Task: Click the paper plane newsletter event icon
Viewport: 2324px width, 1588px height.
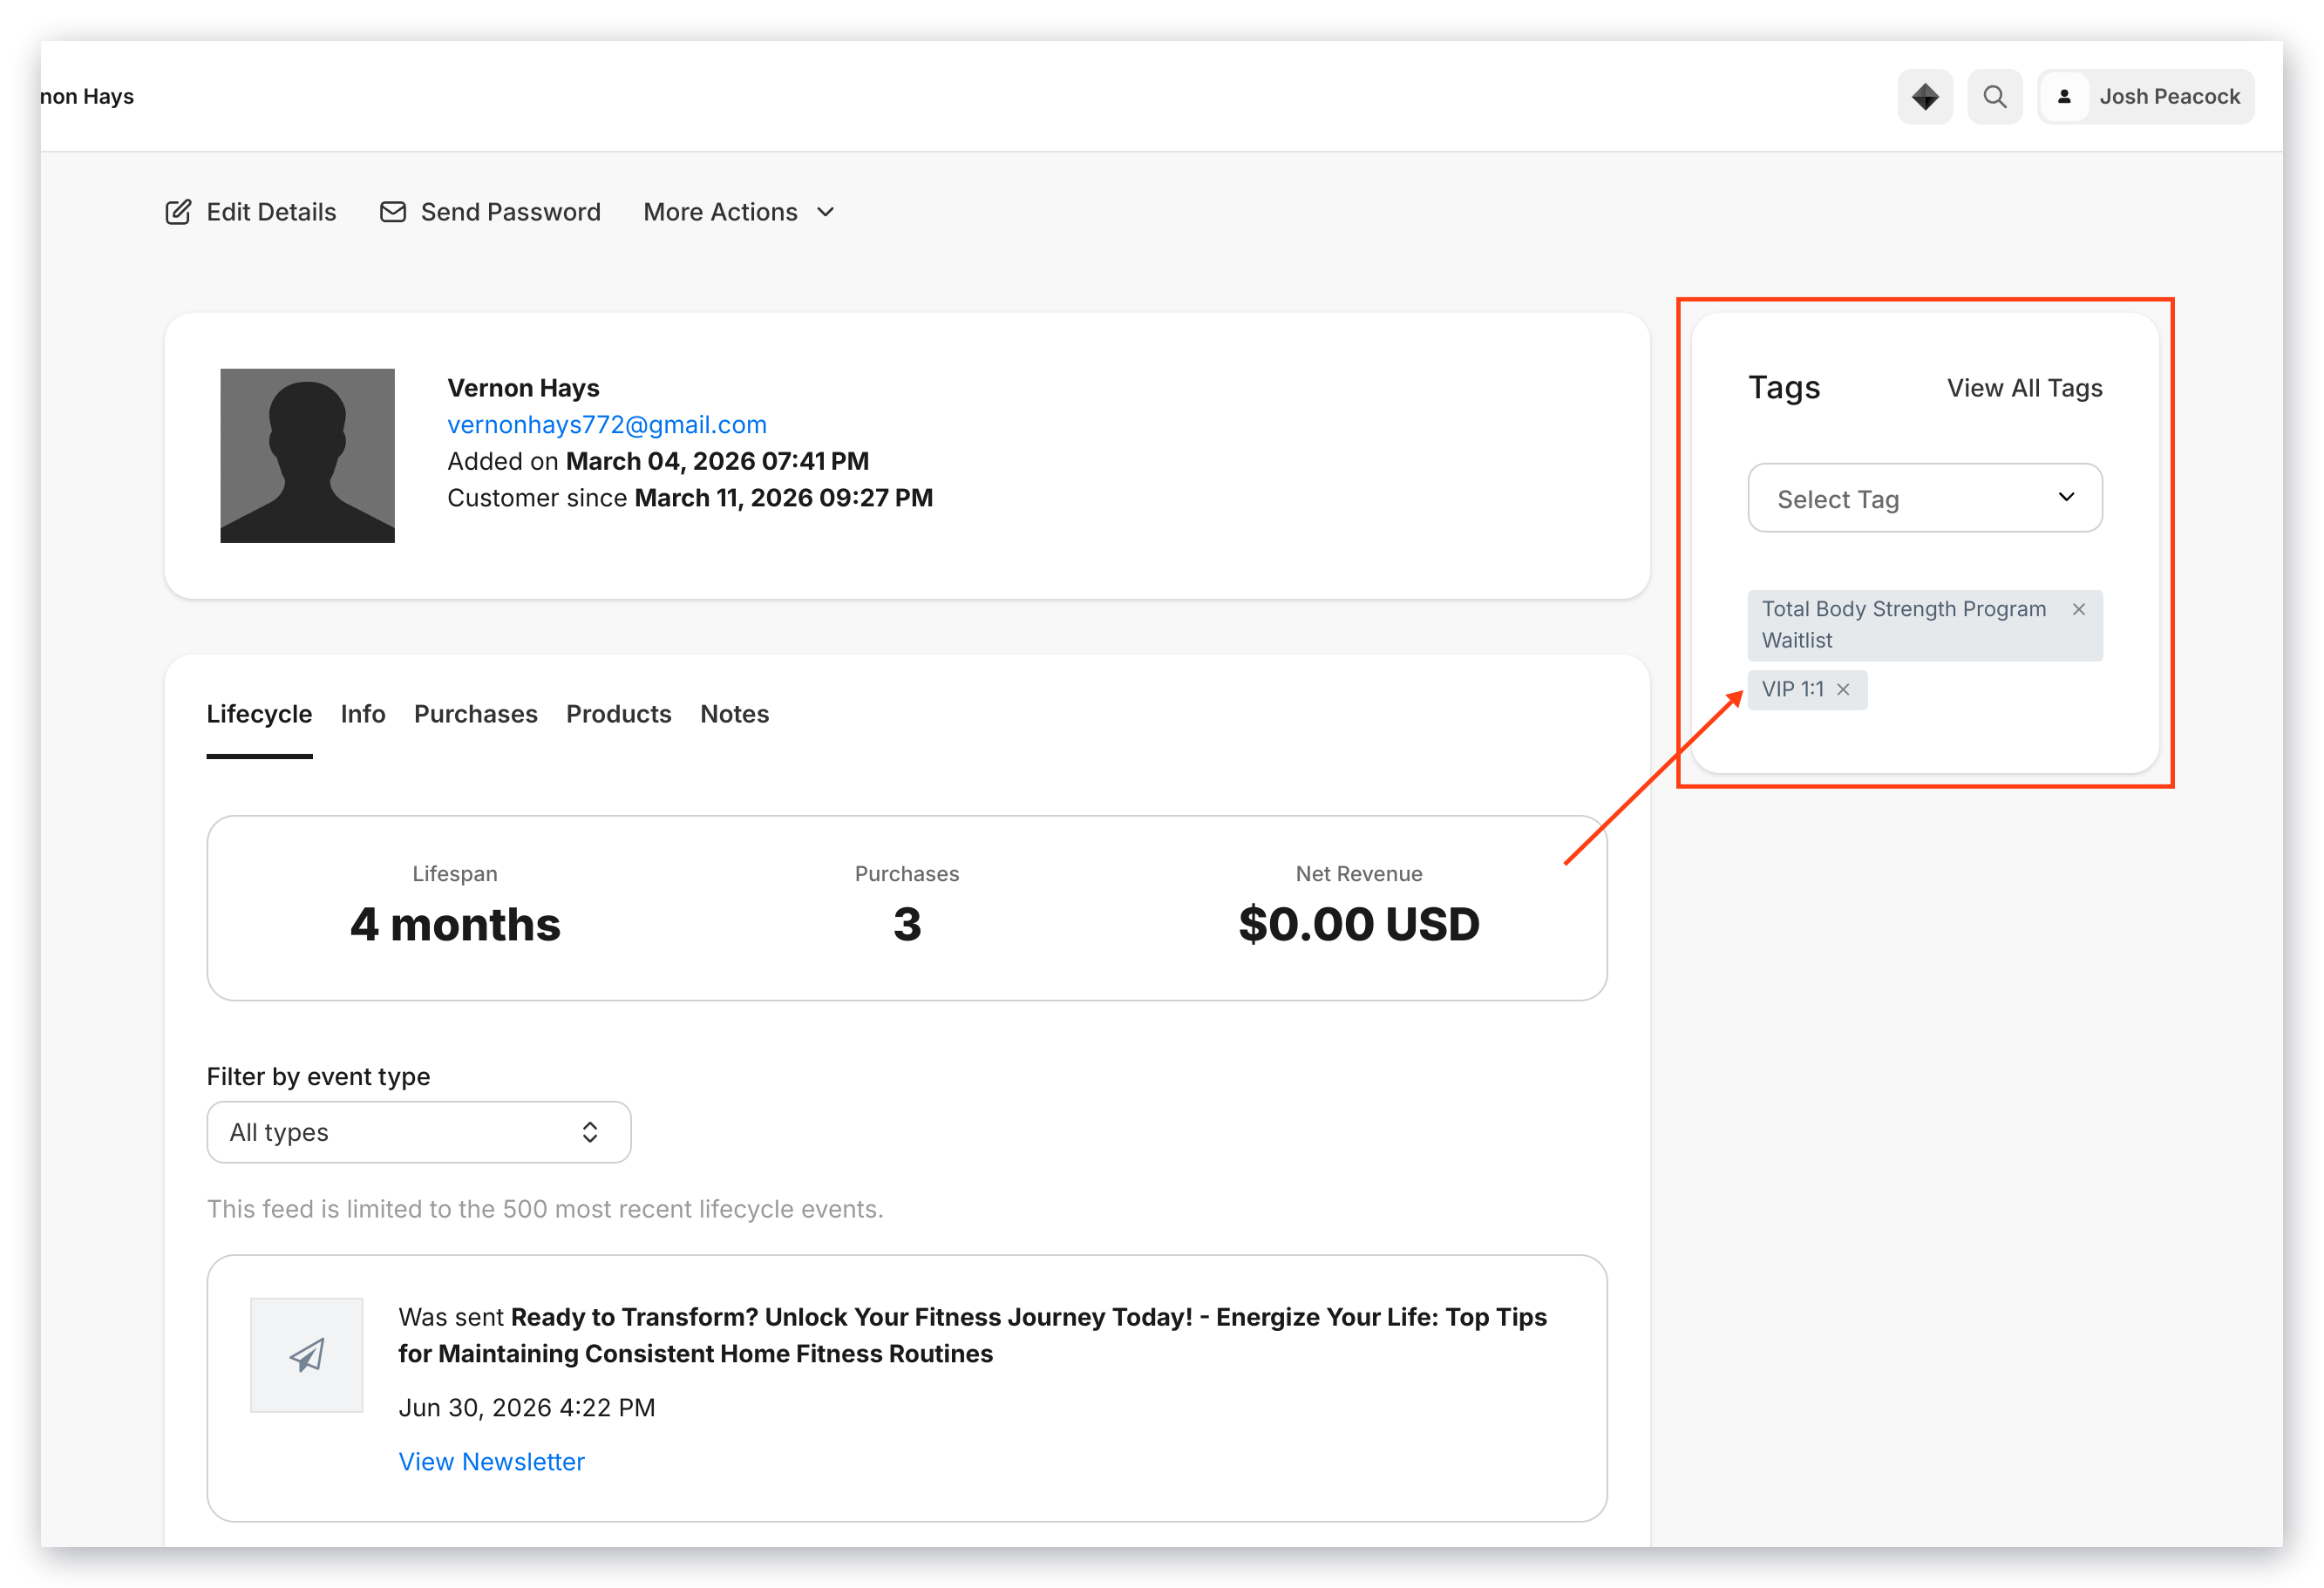Action: click(306, 1355)
